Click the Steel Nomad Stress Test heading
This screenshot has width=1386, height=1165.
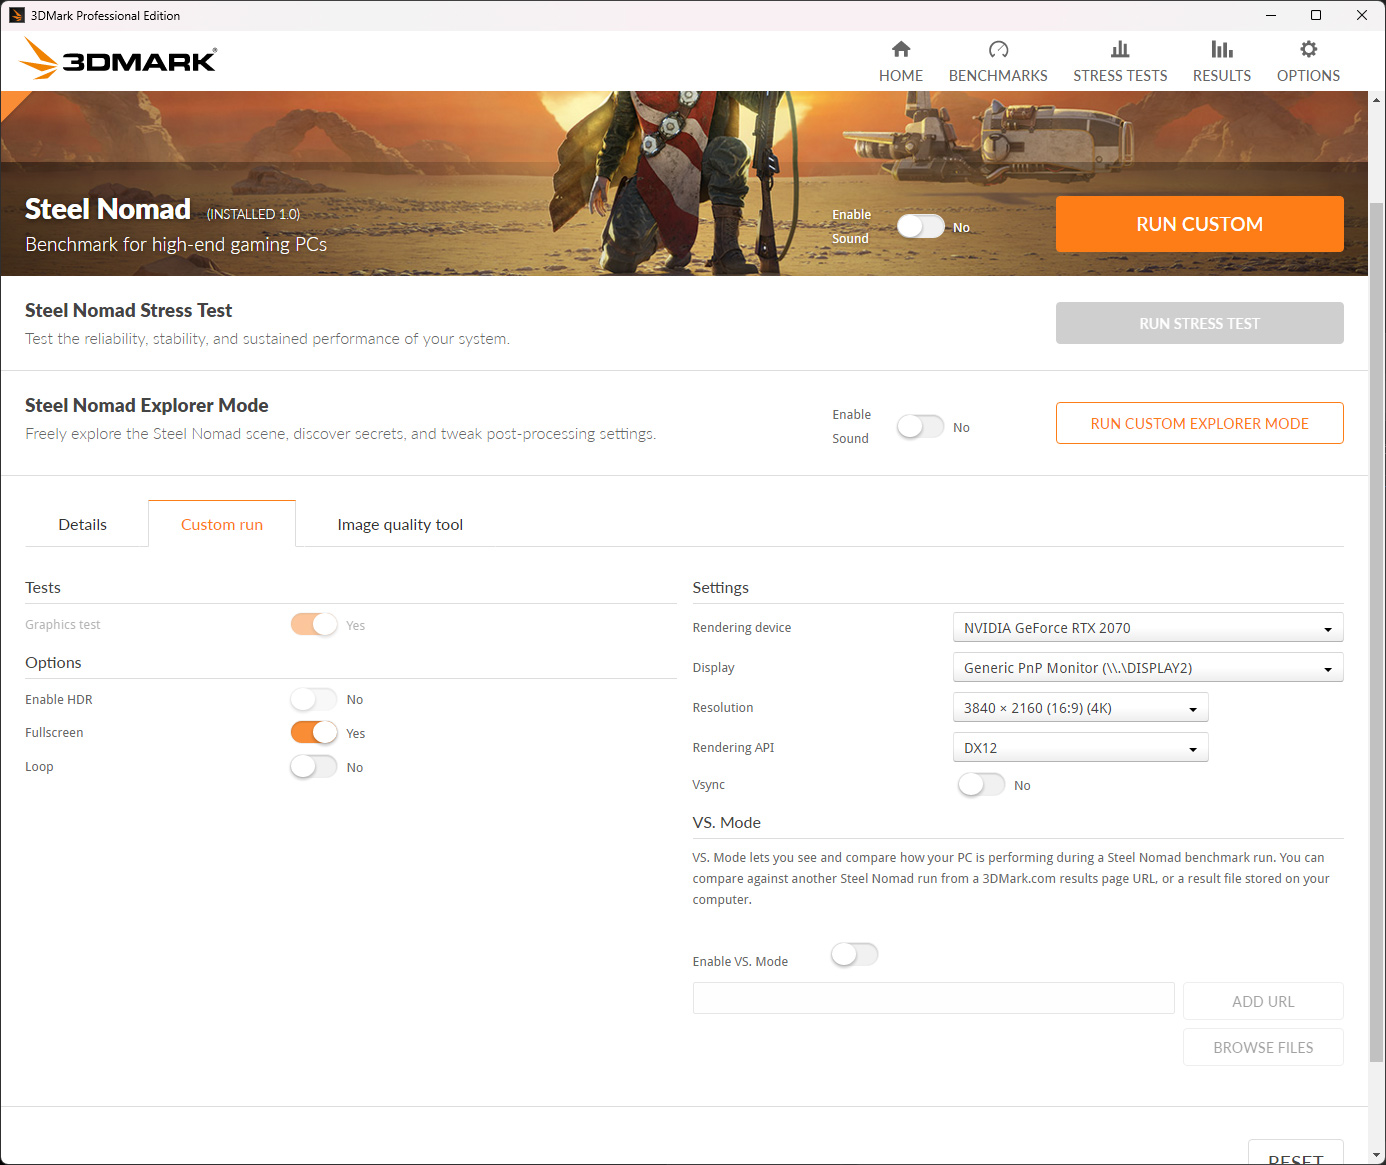pos(128,311)
